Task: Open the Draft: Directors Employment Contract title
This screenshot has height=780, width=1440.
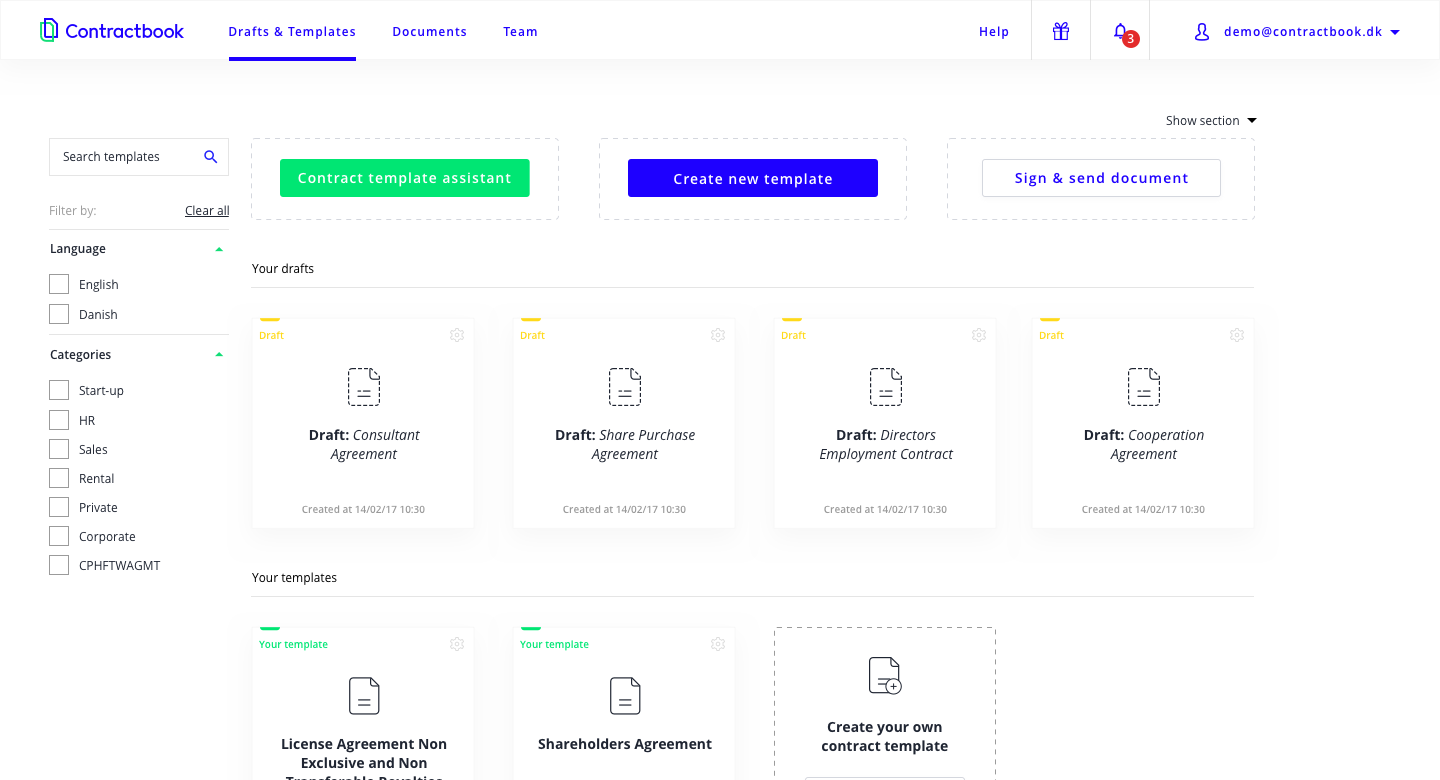Action: [886, 444]
